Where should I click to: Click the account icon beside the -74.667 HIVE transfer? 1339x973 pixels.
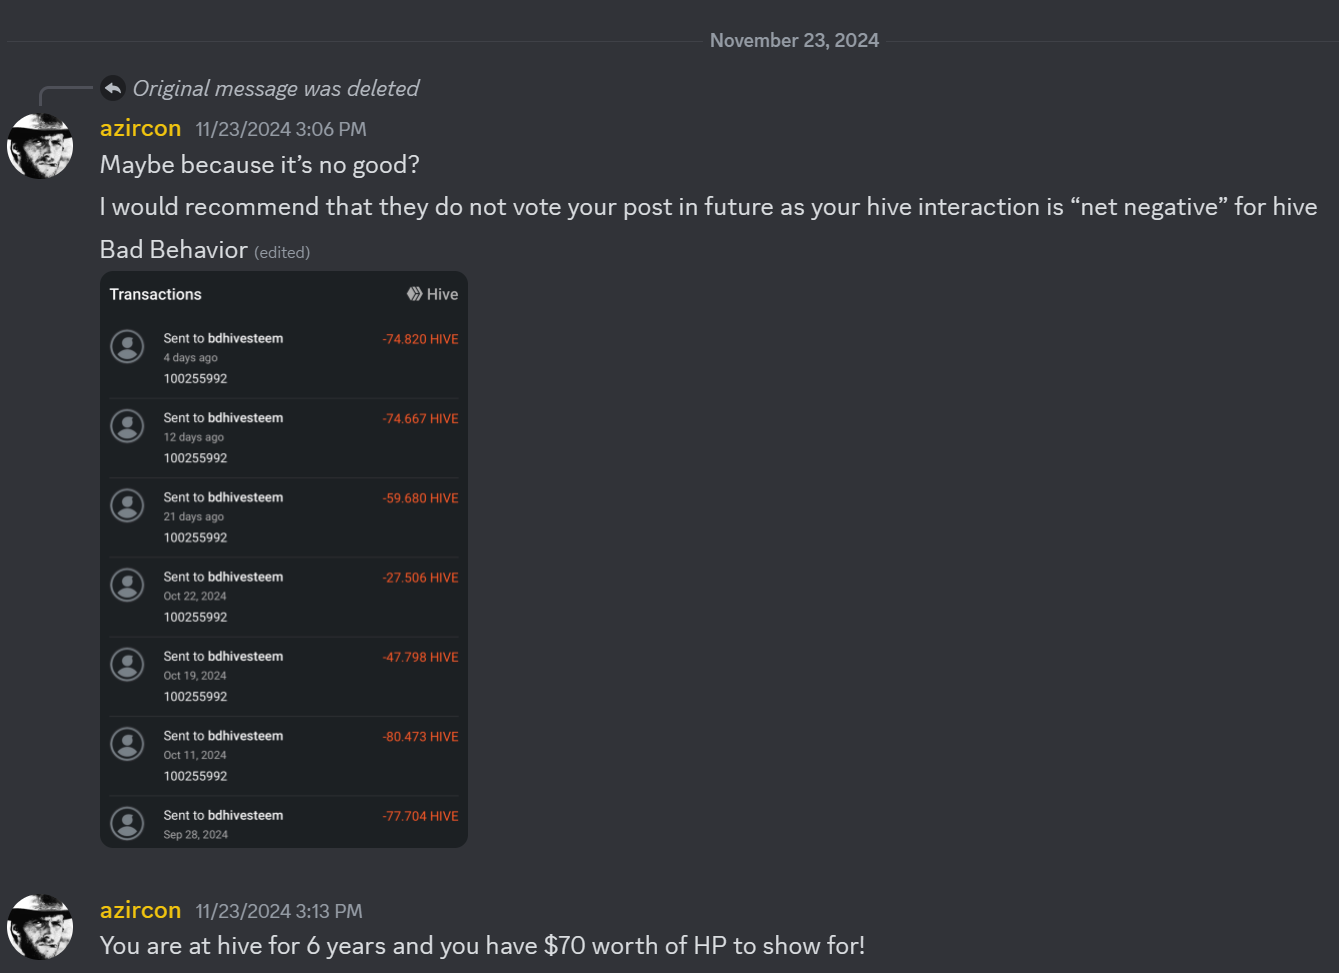[127, 426]
